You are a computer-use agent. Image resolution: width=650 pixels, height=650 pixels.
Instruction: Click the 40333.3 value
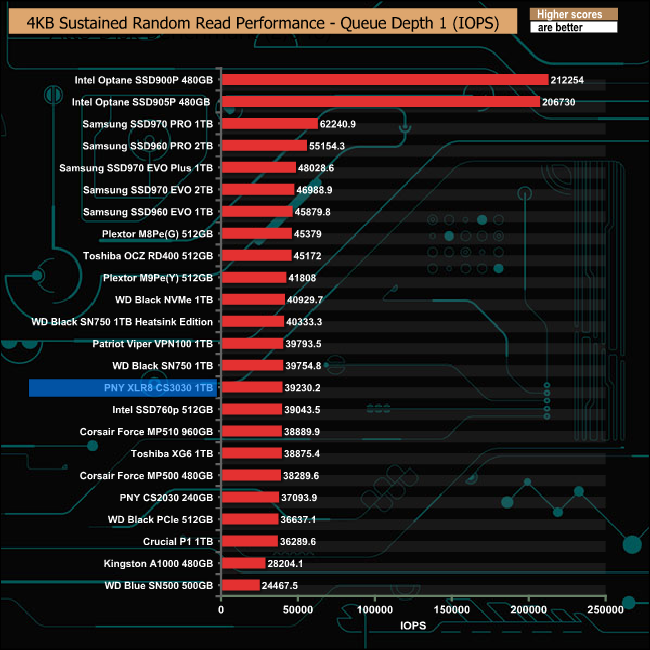click(304, 322)
